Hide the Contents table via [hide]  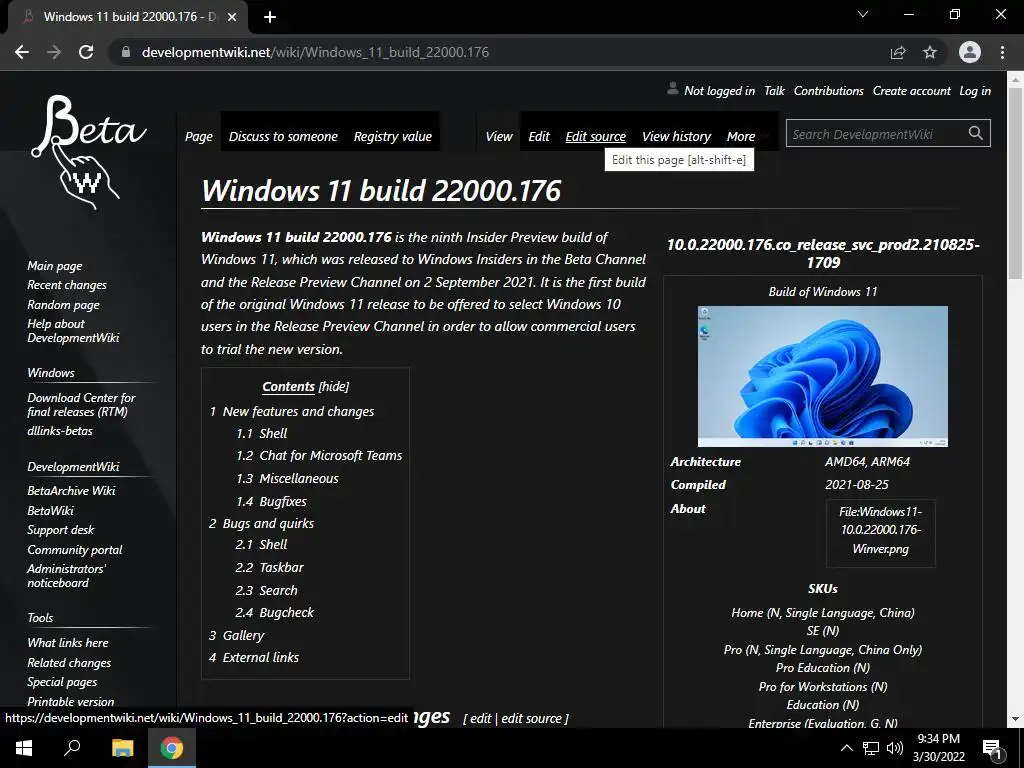(x=334, y=387)
